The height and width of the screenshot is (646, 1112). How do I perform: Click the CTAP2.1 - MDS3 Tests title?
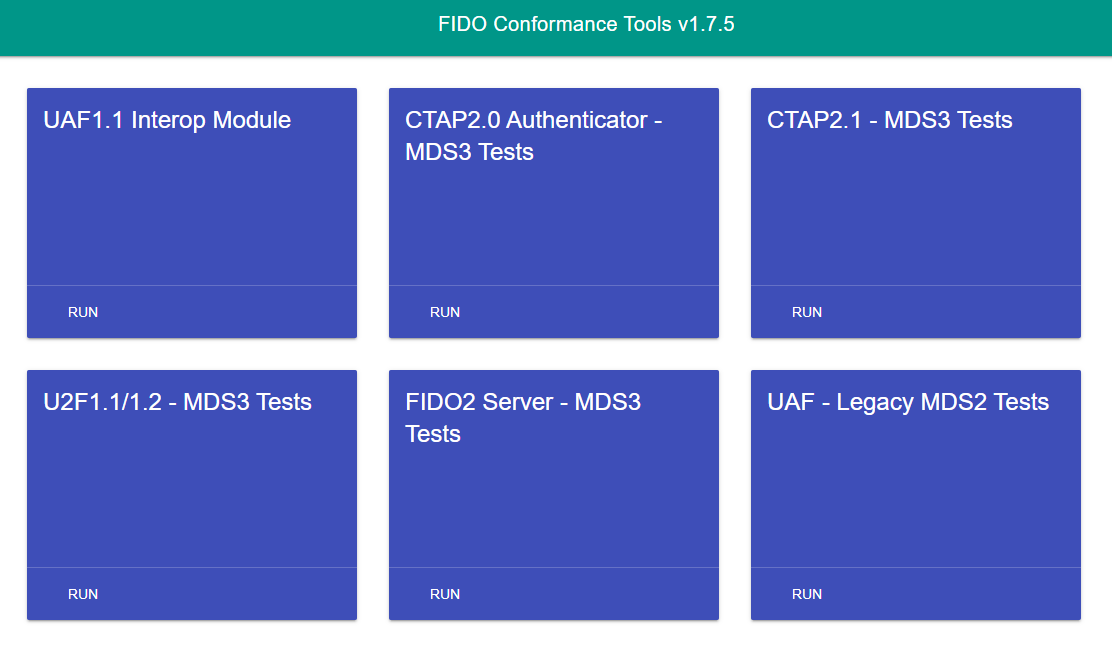889,120
